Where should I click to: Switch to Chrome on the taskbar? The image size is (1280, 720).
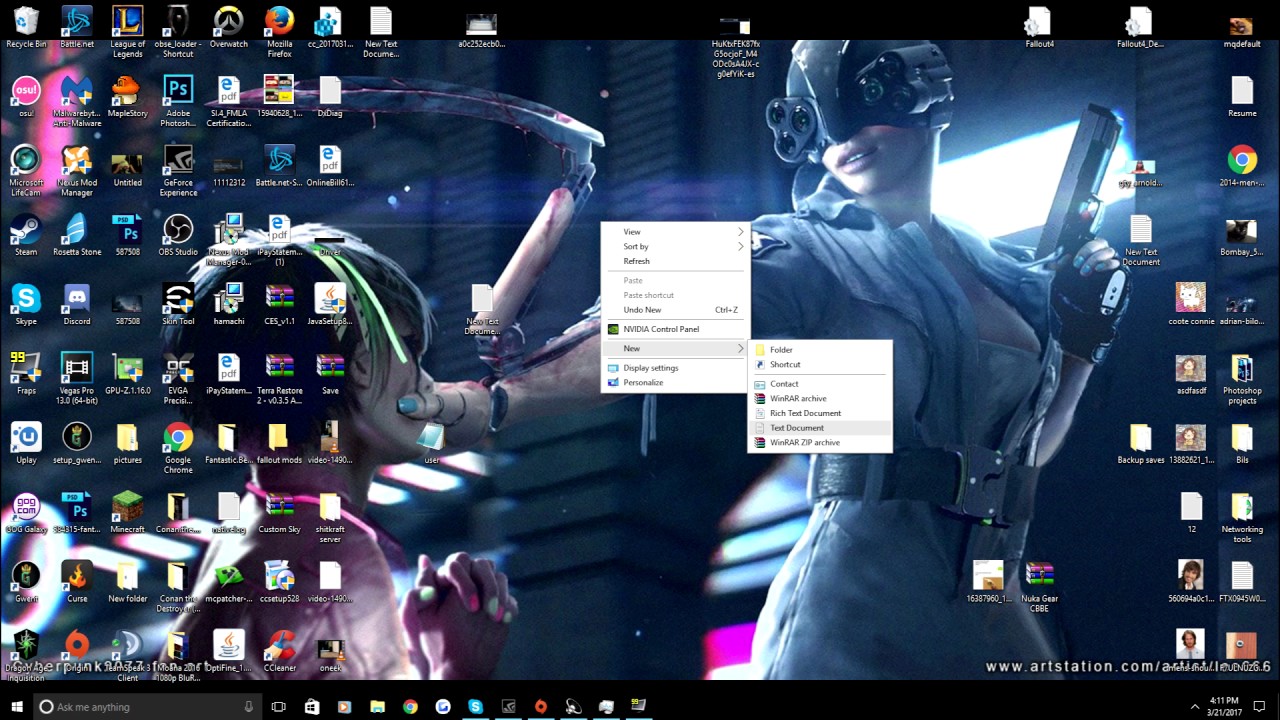410,707
